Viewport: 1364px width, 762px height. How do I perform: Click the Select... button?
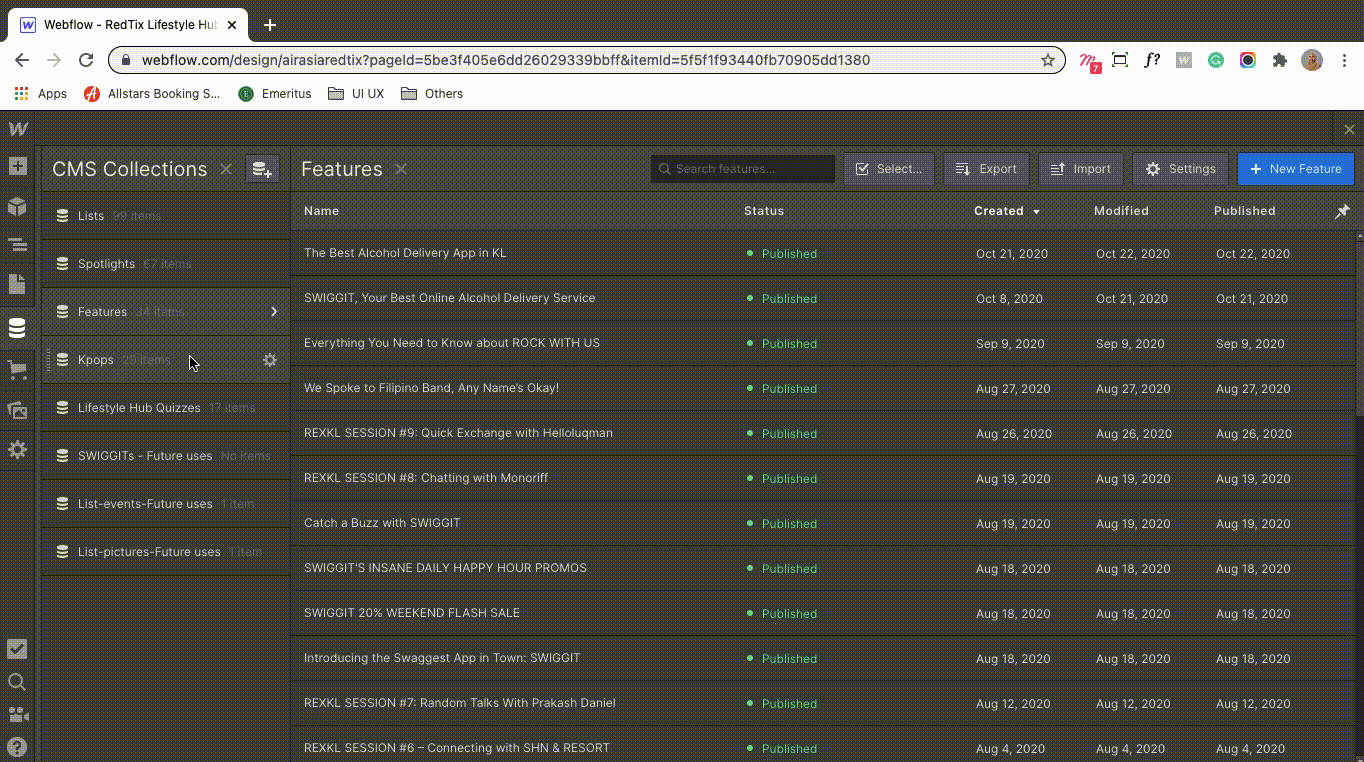(x=889, y=169)
